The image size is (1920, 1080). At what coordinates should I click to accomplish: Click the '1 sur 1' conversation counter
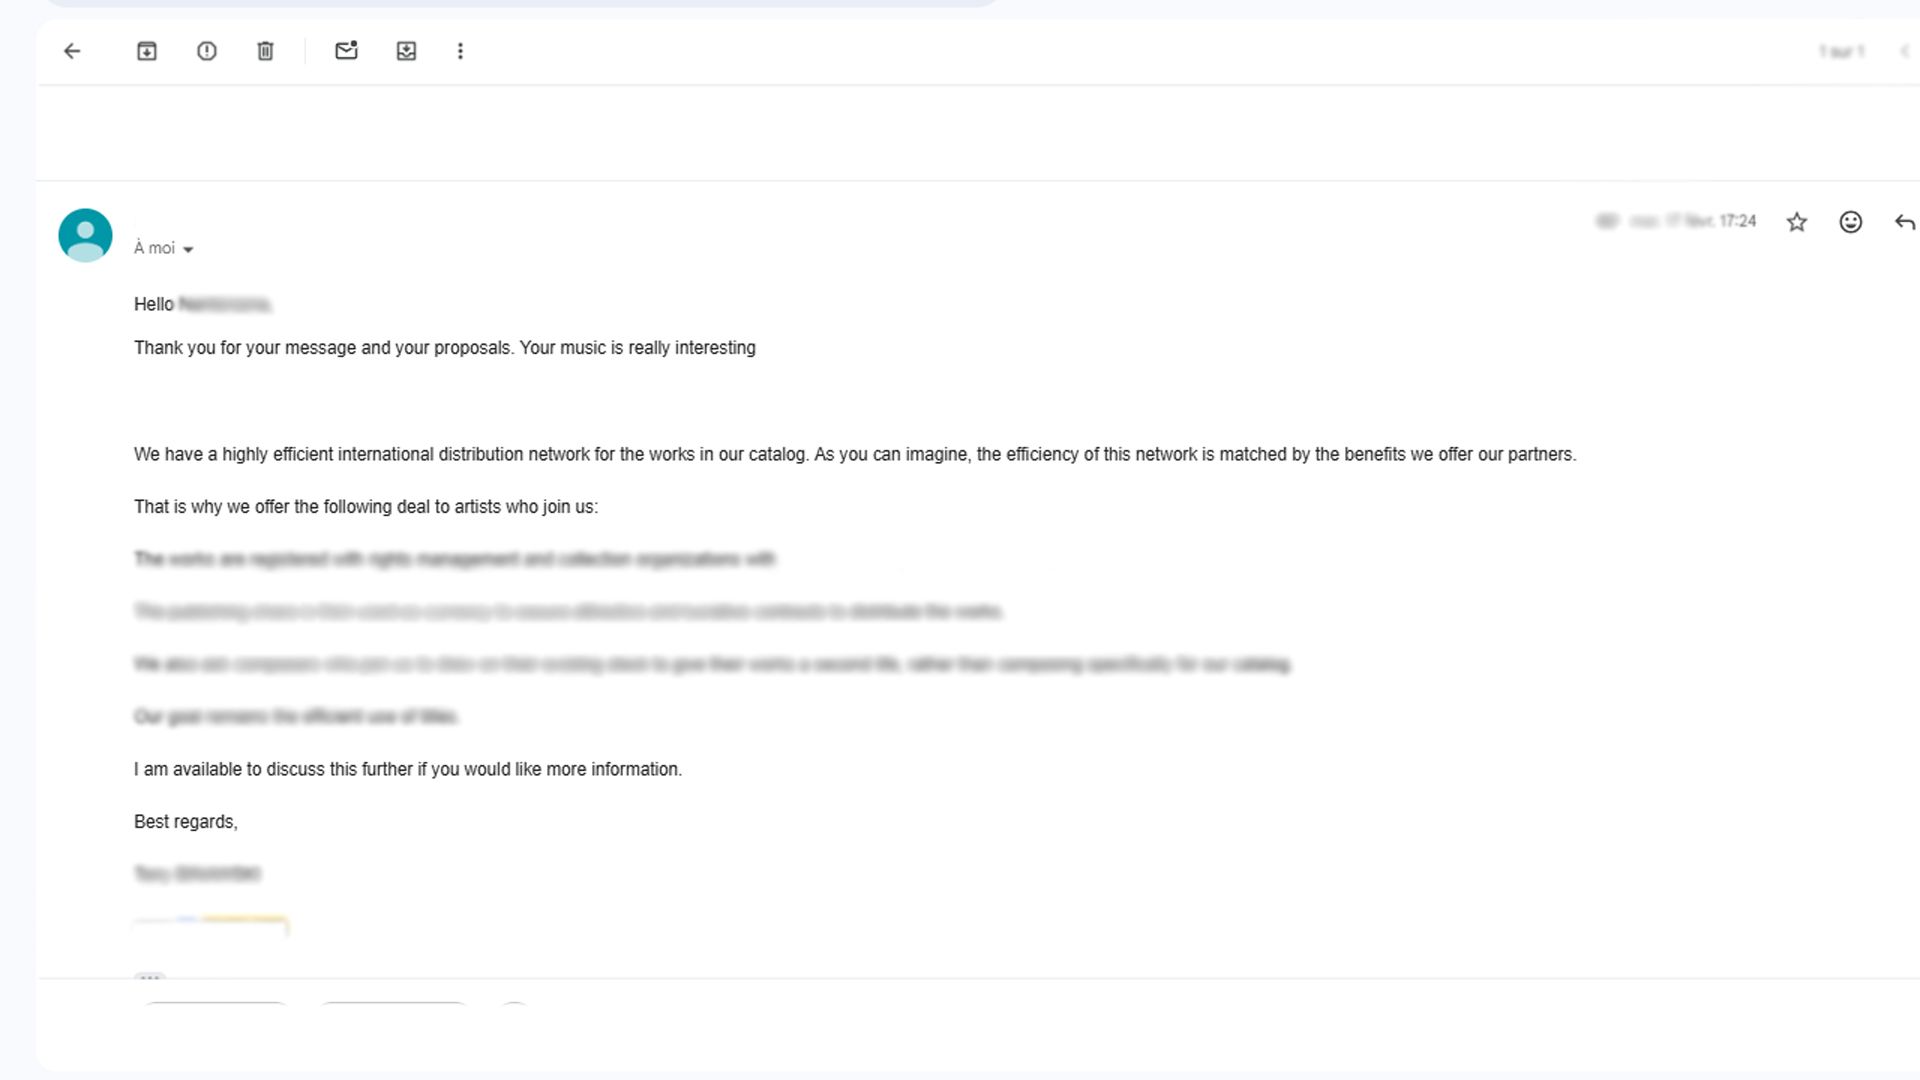(1841, 51)
